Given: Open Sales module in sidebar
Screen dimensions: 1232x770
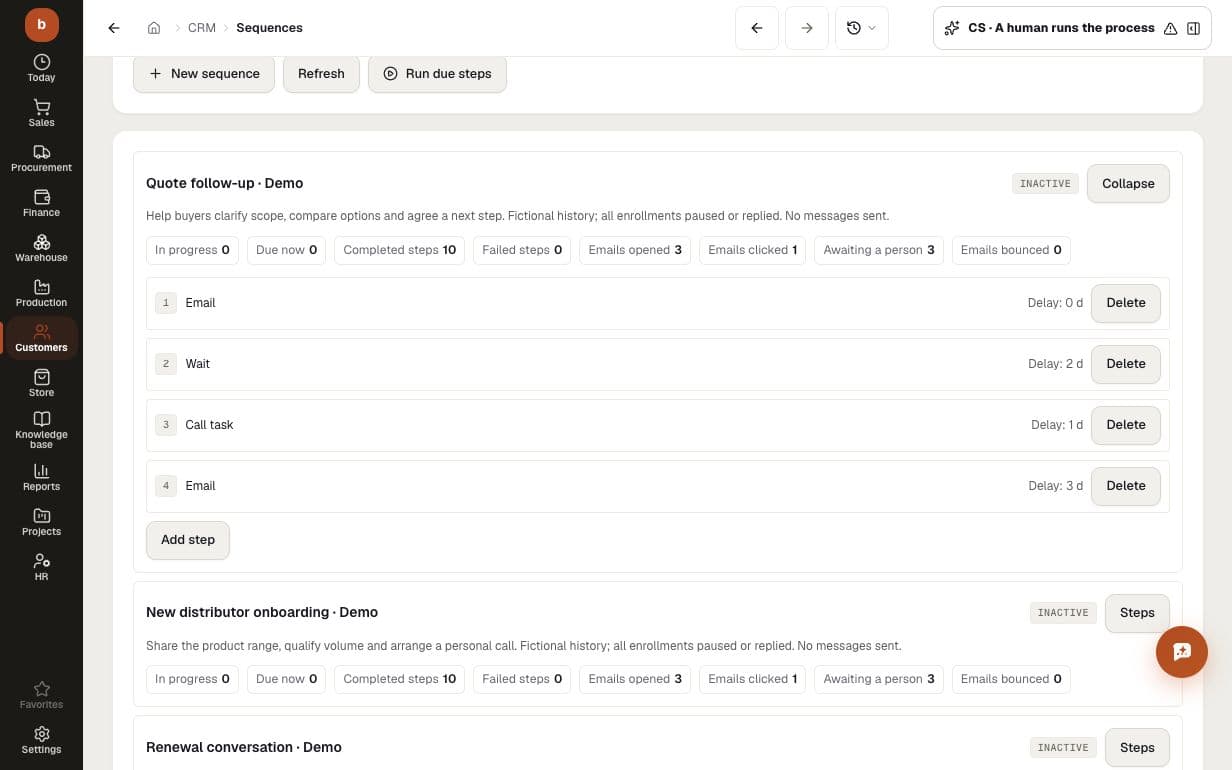Looking at the screenshot, I should pos(41,113).
